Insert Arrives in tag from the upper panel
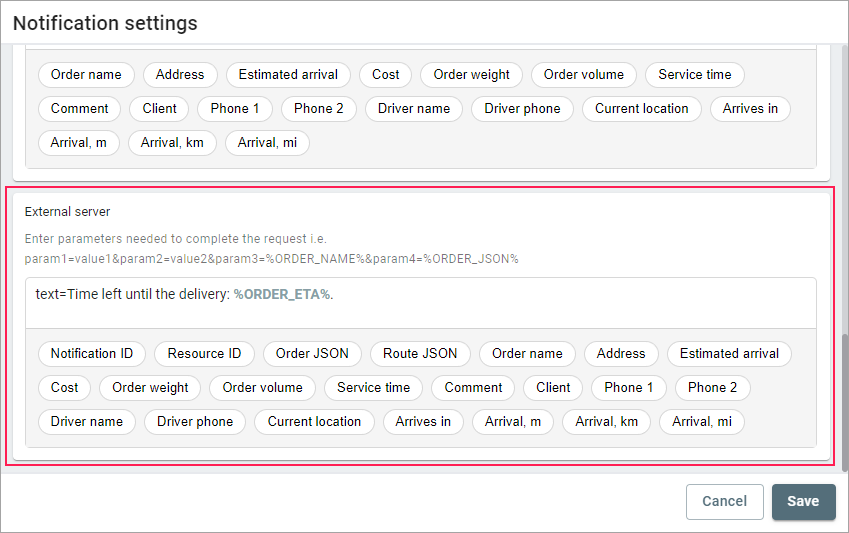The height and width of the screenshot is (533, 849). [750, 109]
